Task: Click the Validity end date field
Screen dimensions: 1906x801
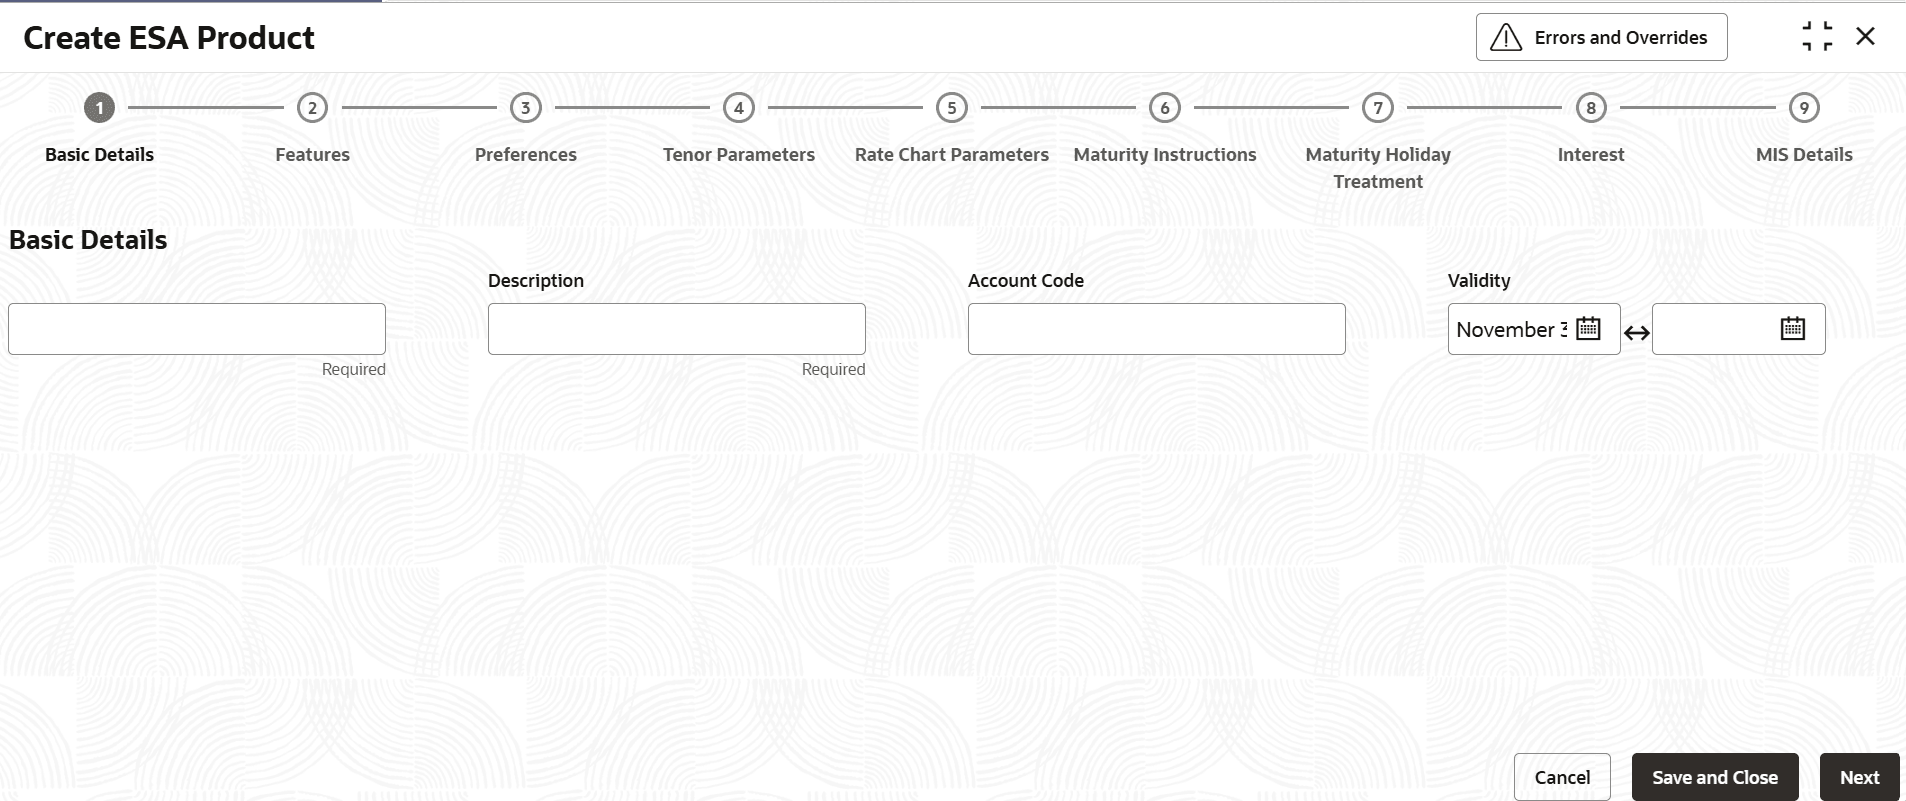Action: tap(1715, 329)
